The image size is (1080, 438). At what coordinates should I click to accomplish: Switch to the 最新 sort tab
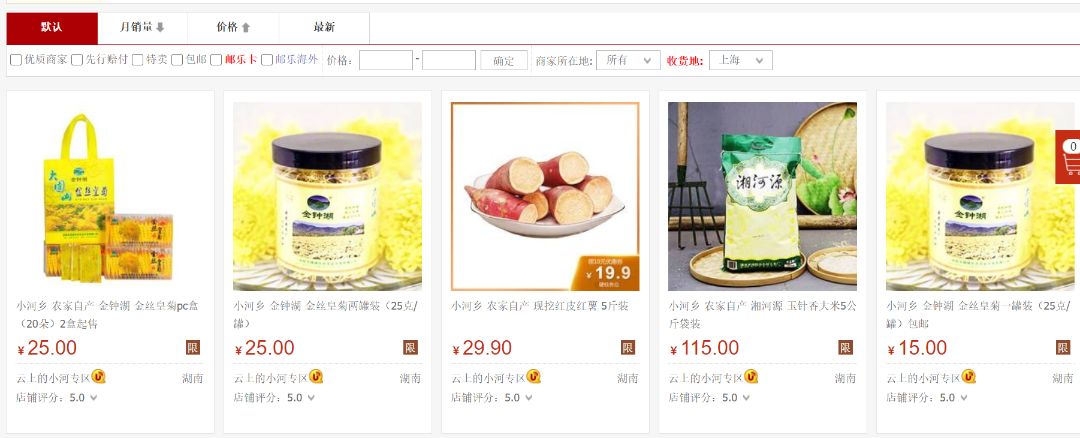click(324, 28)
